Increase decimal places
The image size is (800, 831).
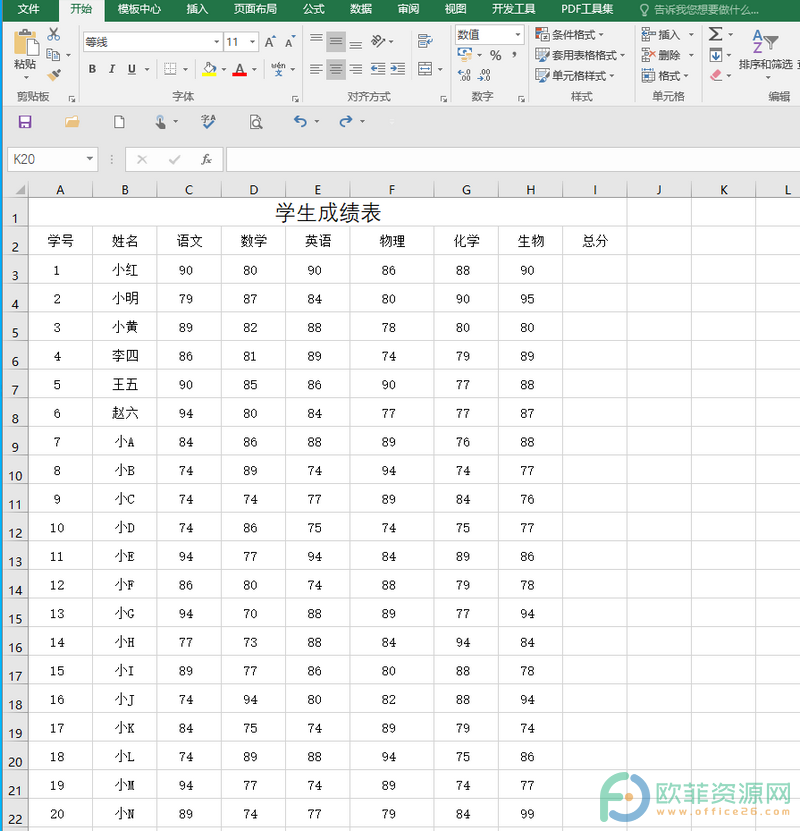pos(464,75)
